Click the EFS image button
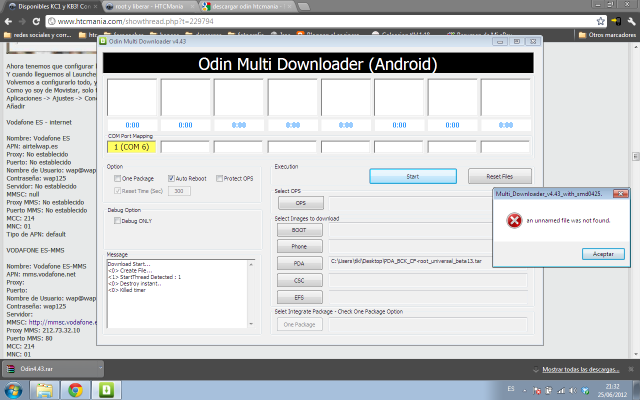 (299, 296)
